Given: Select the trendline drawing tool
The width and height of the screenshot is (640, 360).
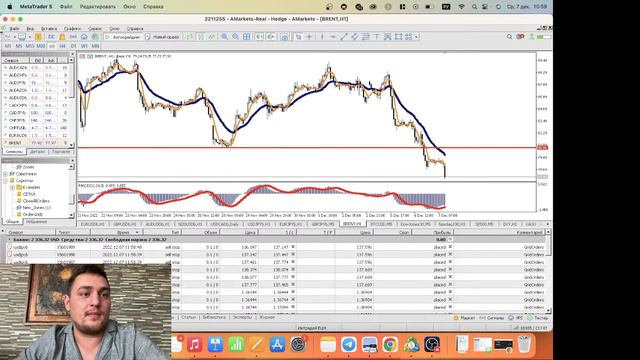Looking at the screenshot, I should tap(344, 37).
